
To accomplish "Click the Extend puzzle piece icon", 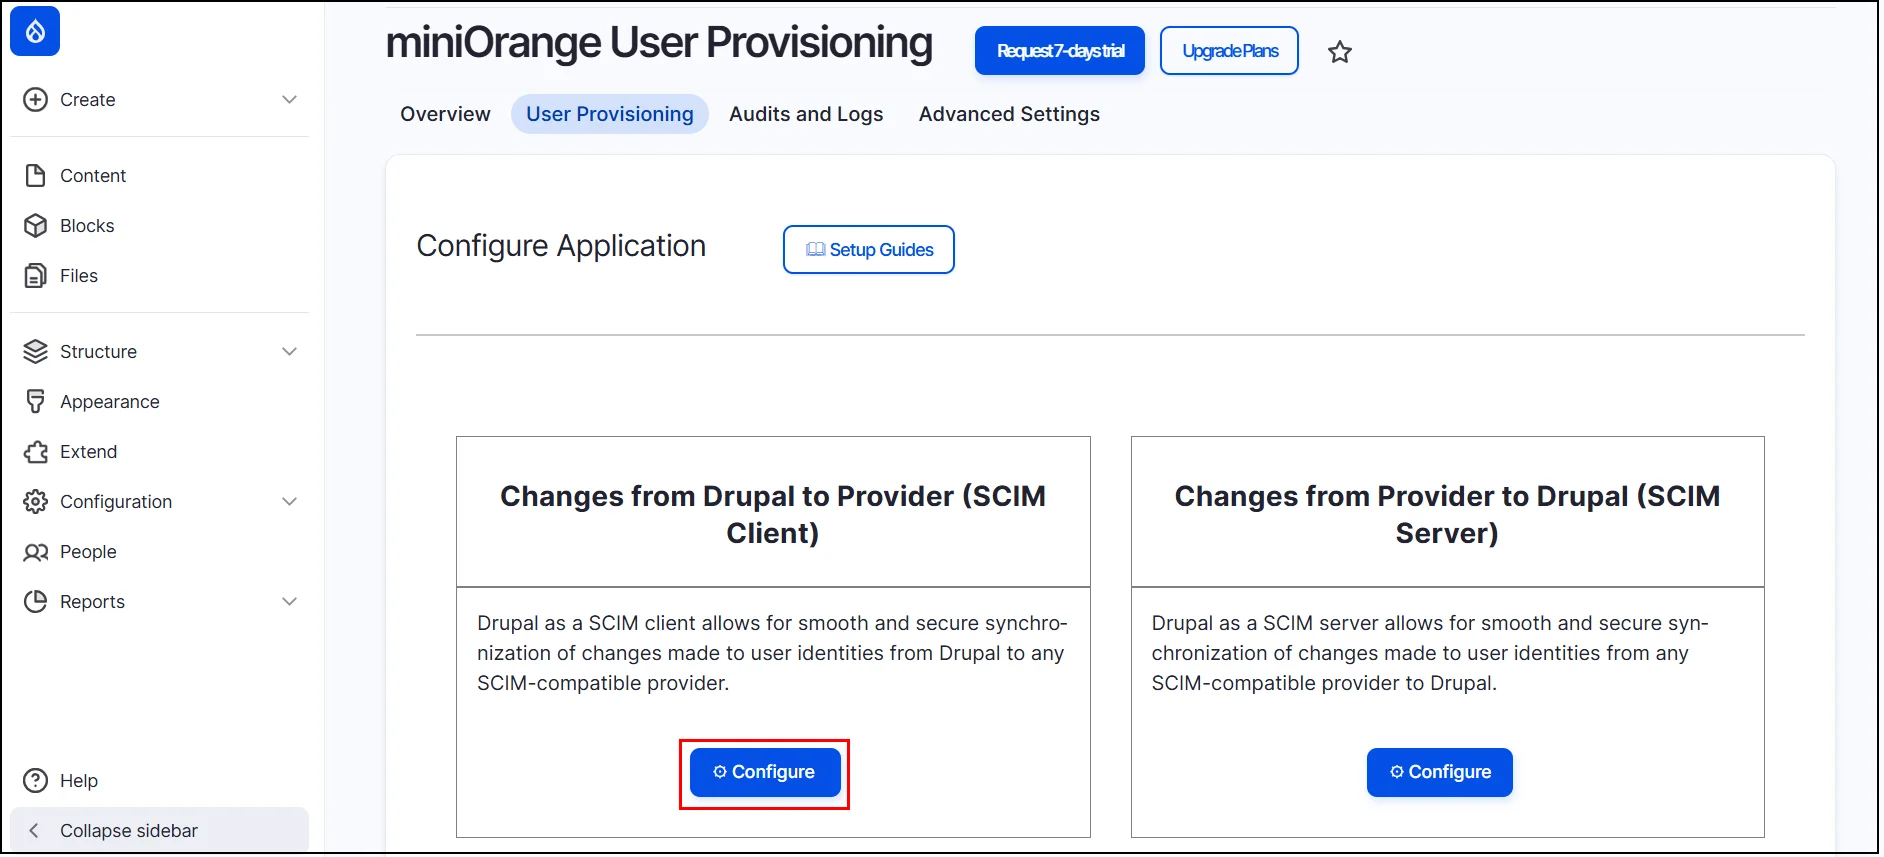I will tap(35, 452).
